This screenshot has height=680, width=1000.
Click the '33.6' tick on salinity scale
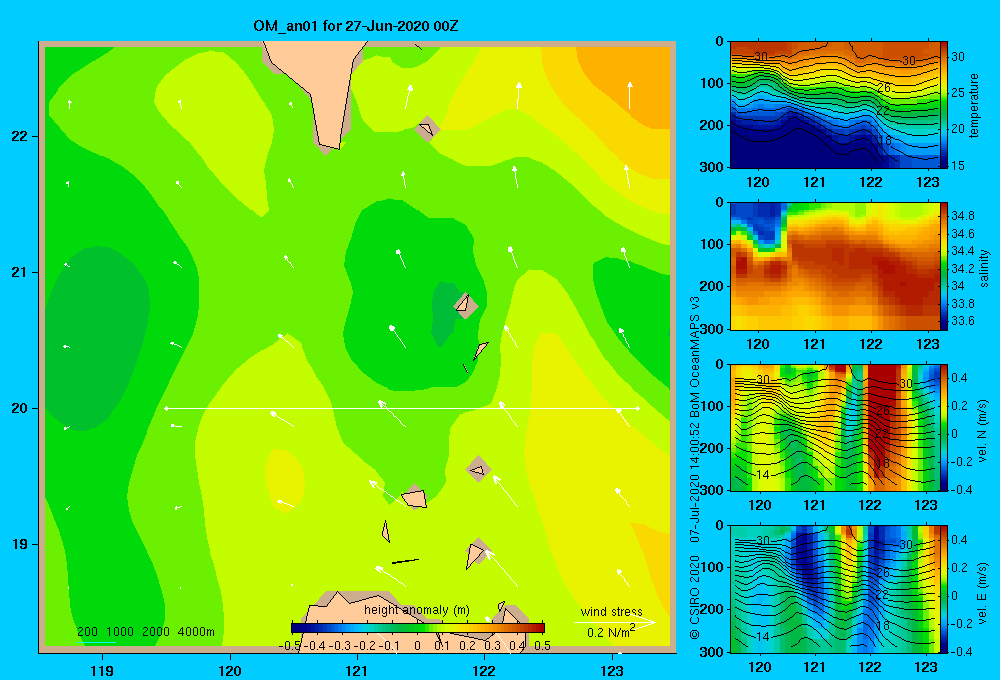point(962,321)
